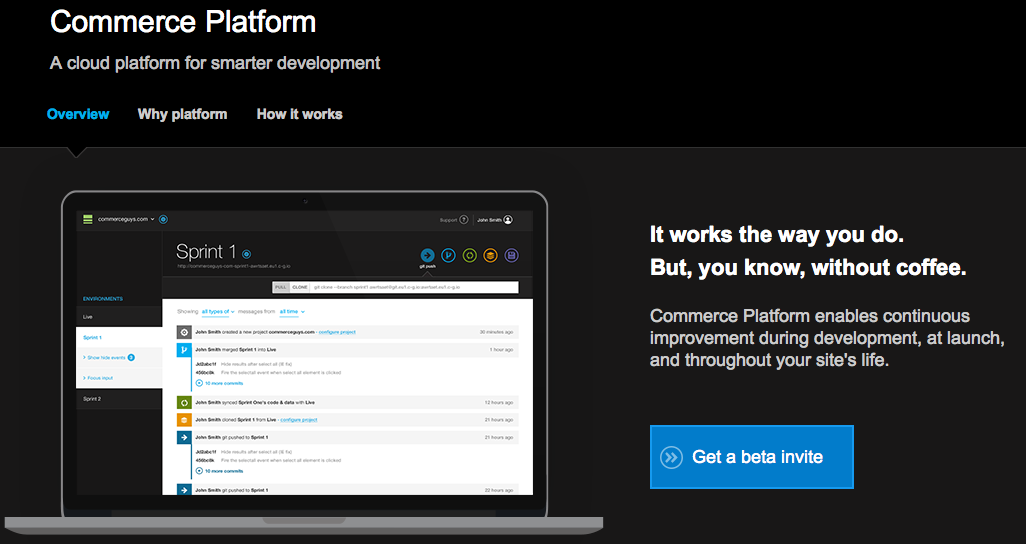Click the green sync icon on the synced row
Viewport: 1026px width, 544px height.
click(184, 403)
